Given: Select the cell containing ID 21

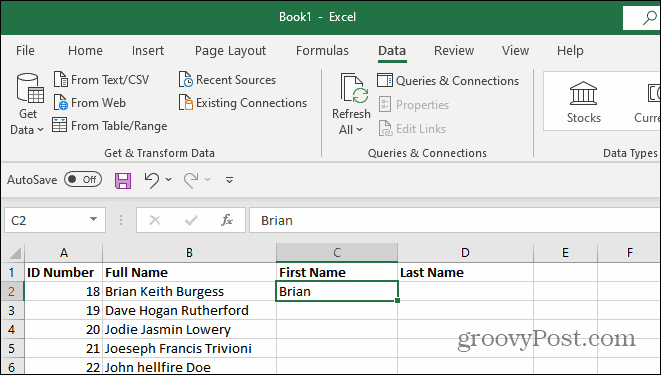Looking at the screenshot, I should 64,348.
